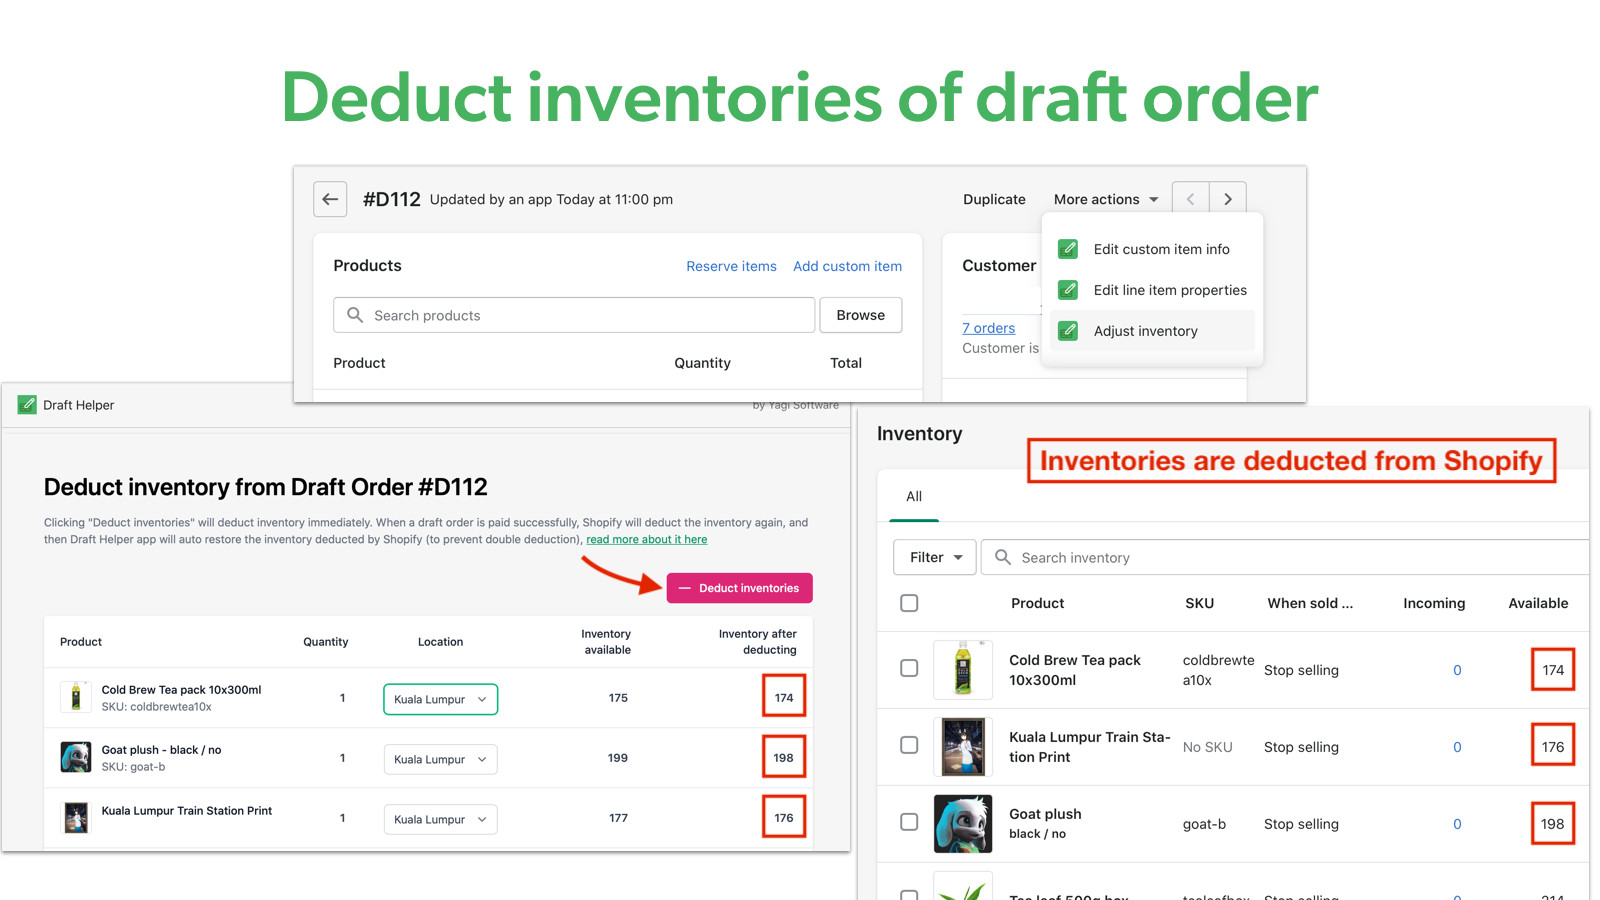
Task: Open the More actions dropdown
Action: point(1105,199)
